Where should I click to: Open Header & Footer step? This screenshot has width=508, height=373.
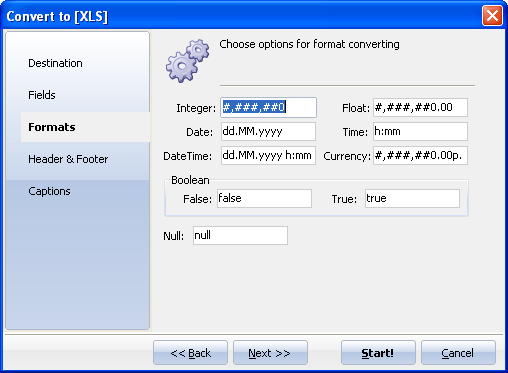[68, 159]
